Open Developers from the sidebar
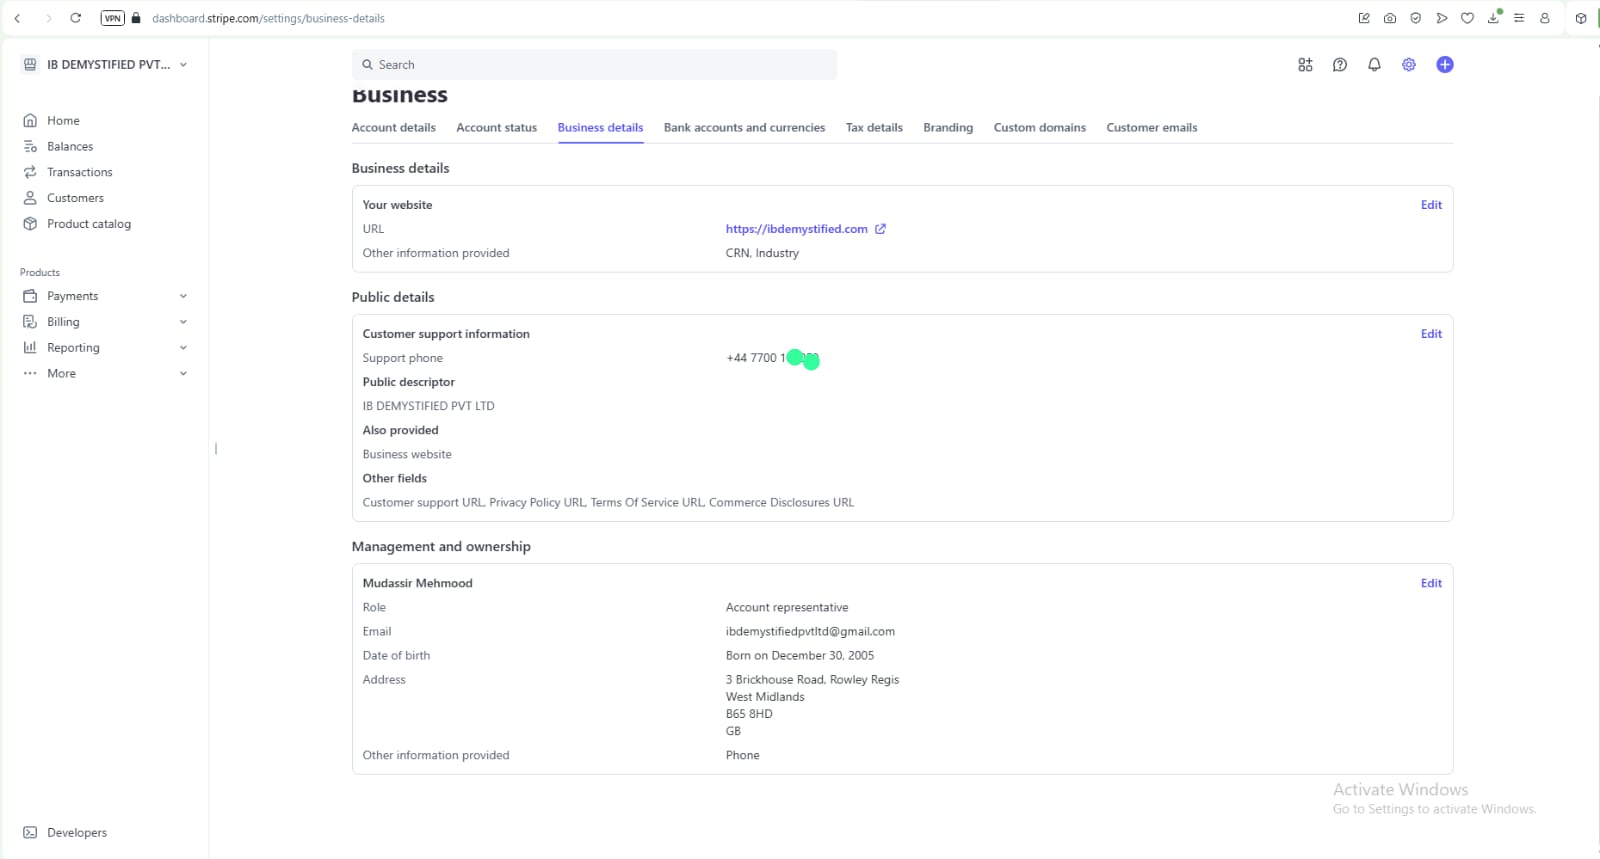The width and height of the screenshot is (1600, 859). coord(76,832)
